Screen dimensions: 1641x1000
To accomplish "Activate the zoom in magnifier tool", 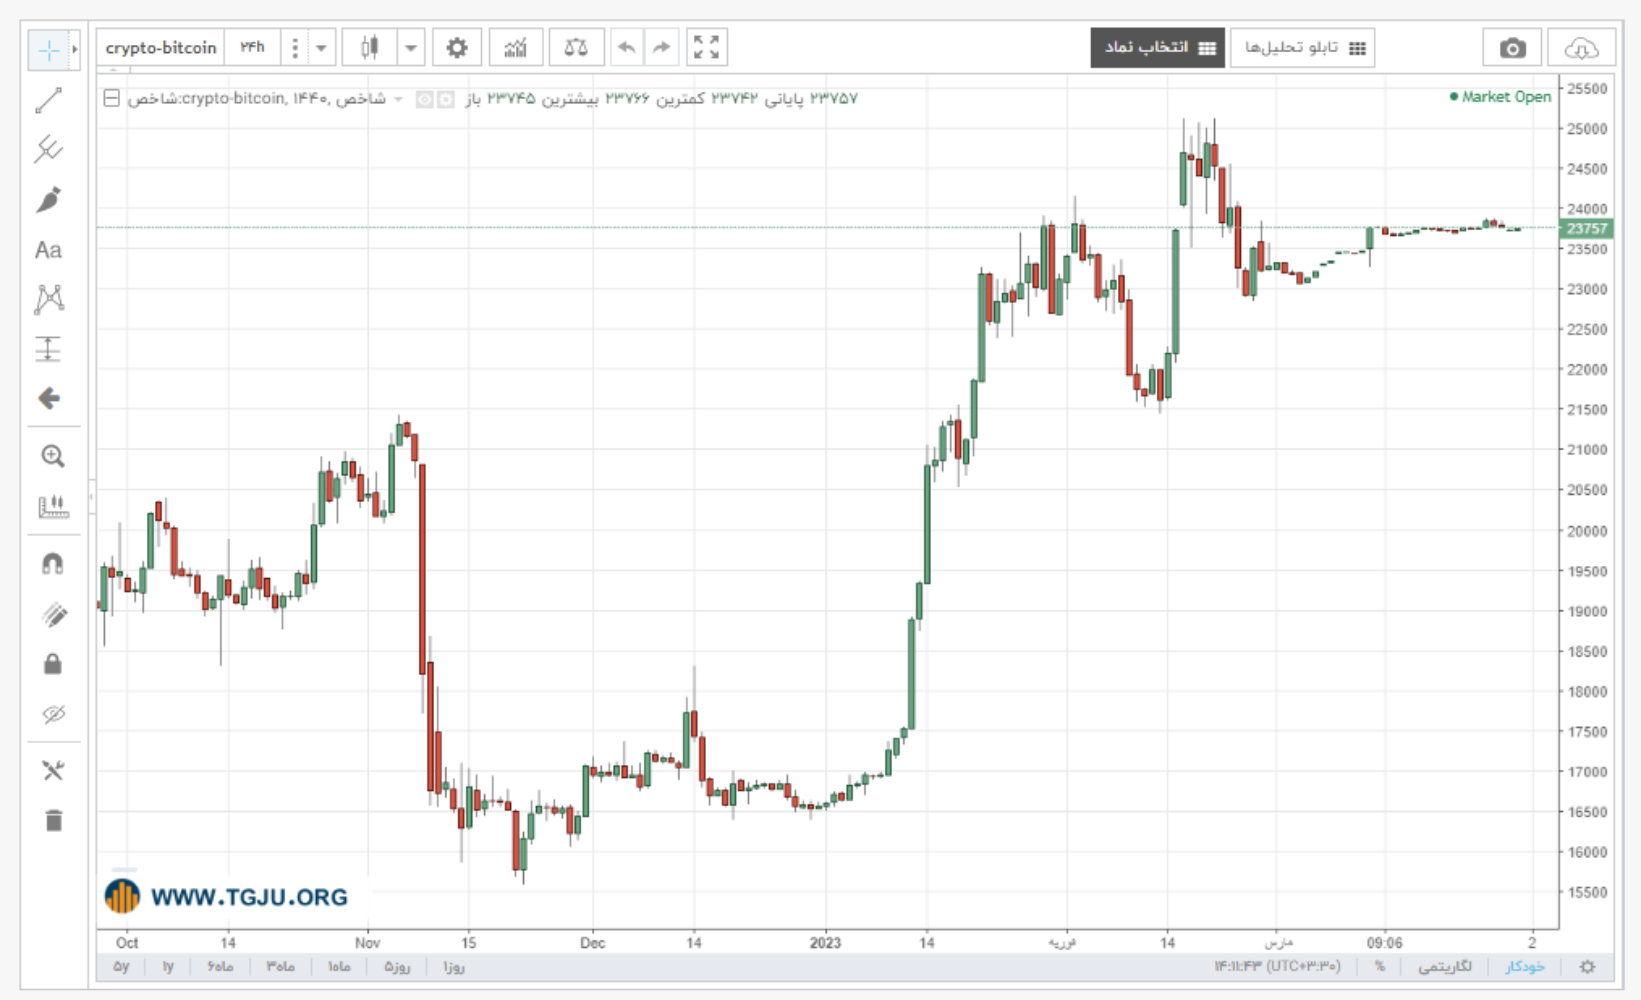I will point(53,457).
